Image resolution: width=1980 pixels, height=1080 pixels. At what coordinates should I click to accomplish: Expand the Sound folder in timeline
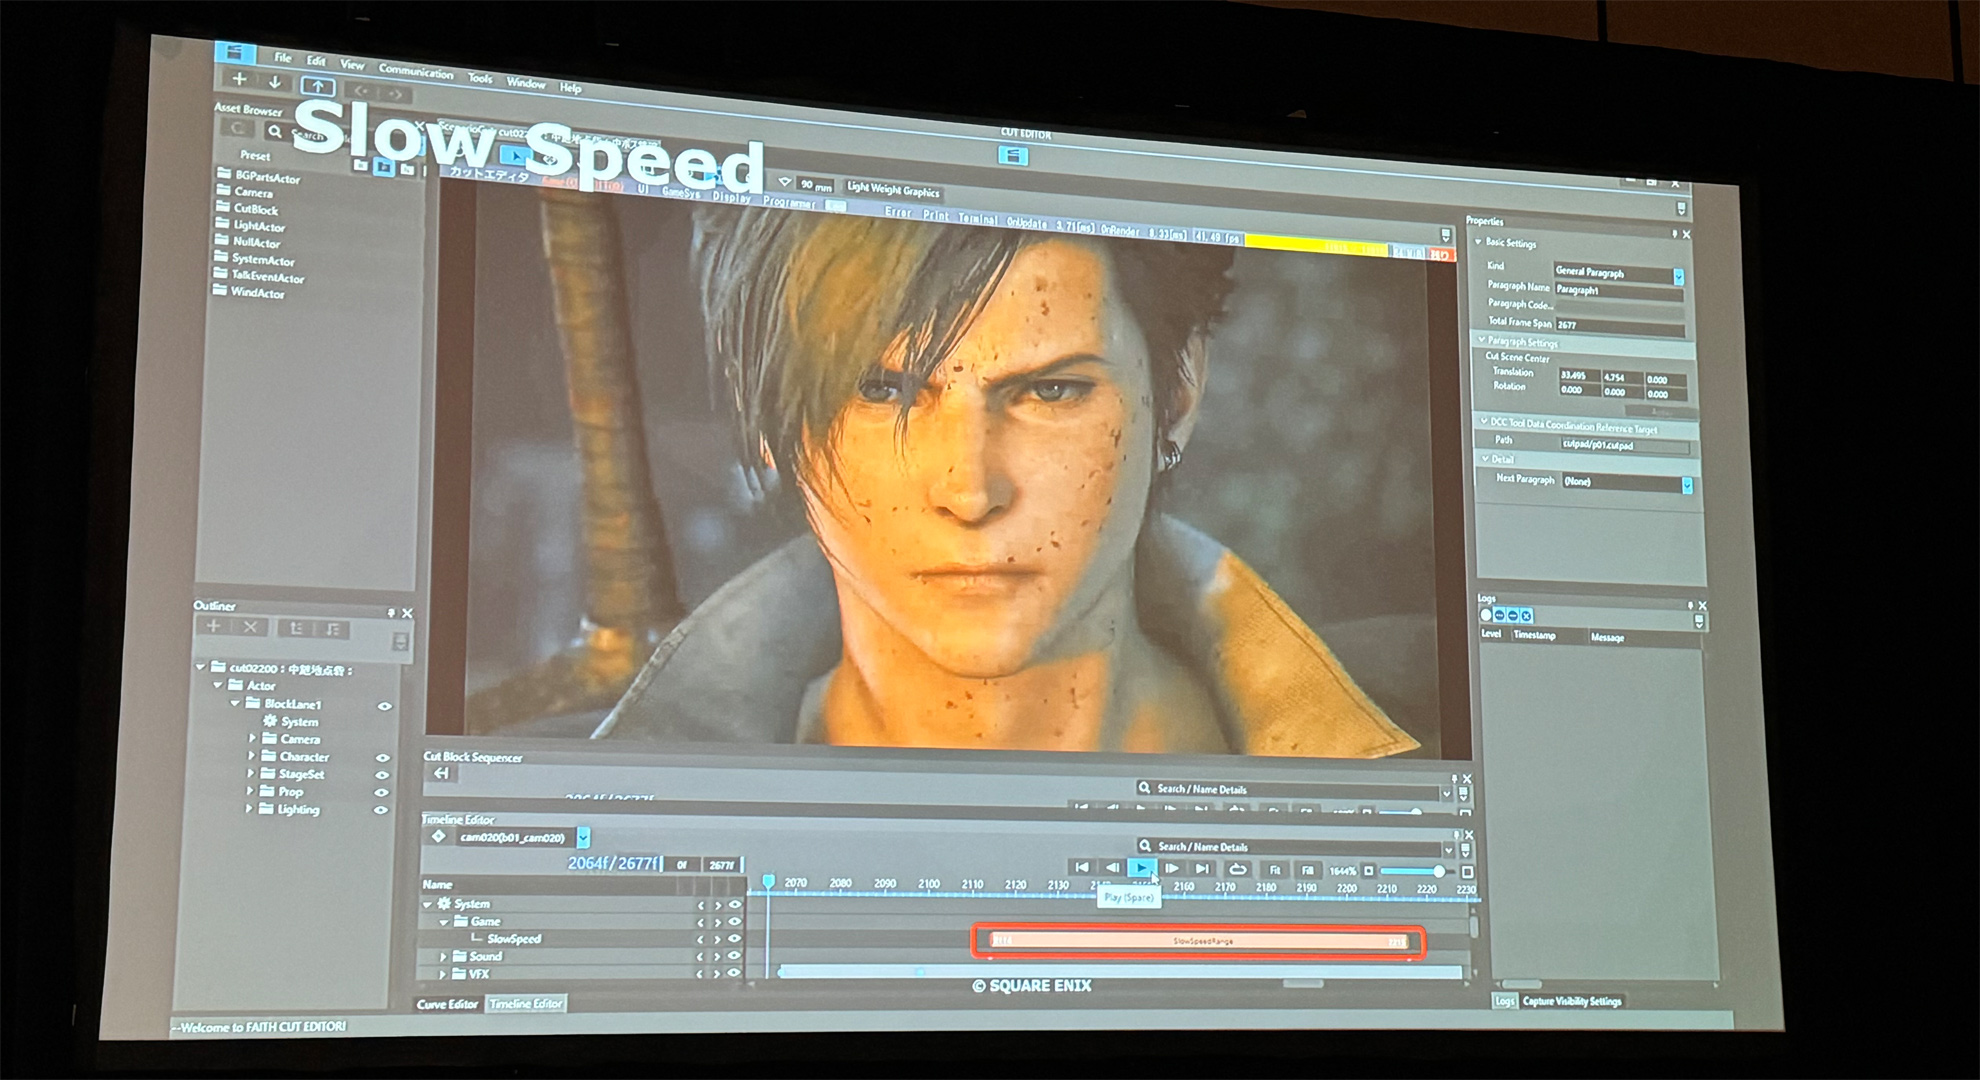443,957
